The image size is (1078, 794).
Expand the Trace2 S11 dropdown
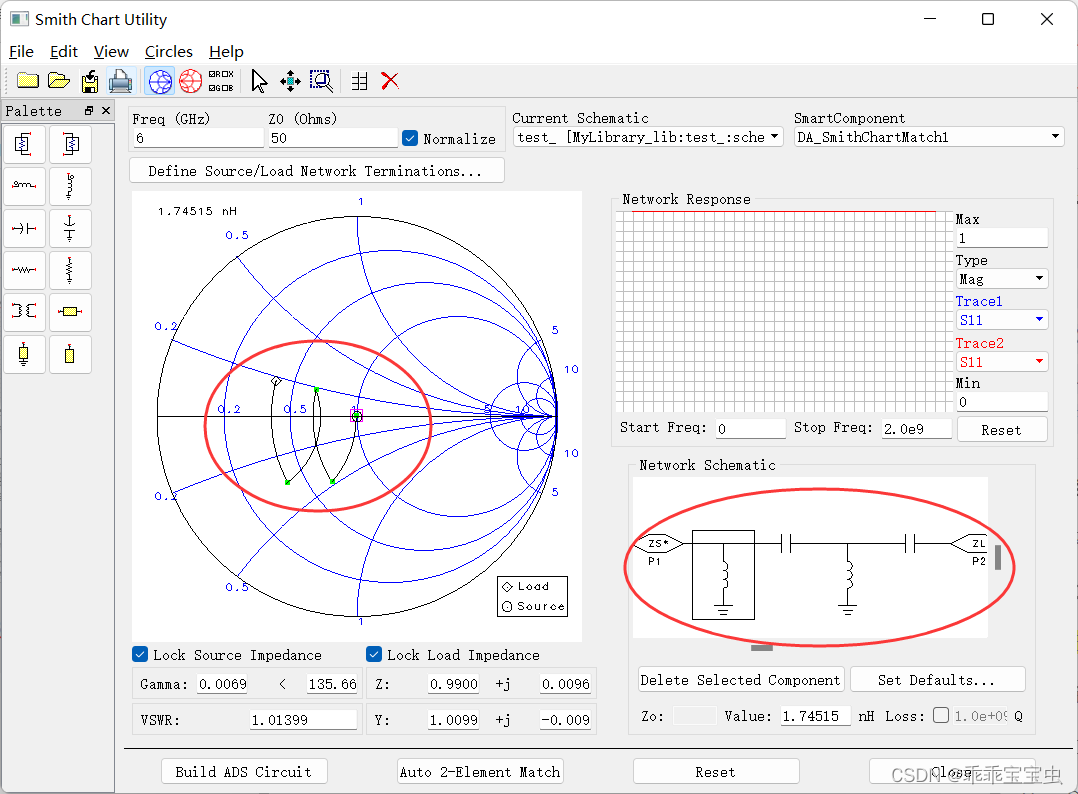[1002, 362]
